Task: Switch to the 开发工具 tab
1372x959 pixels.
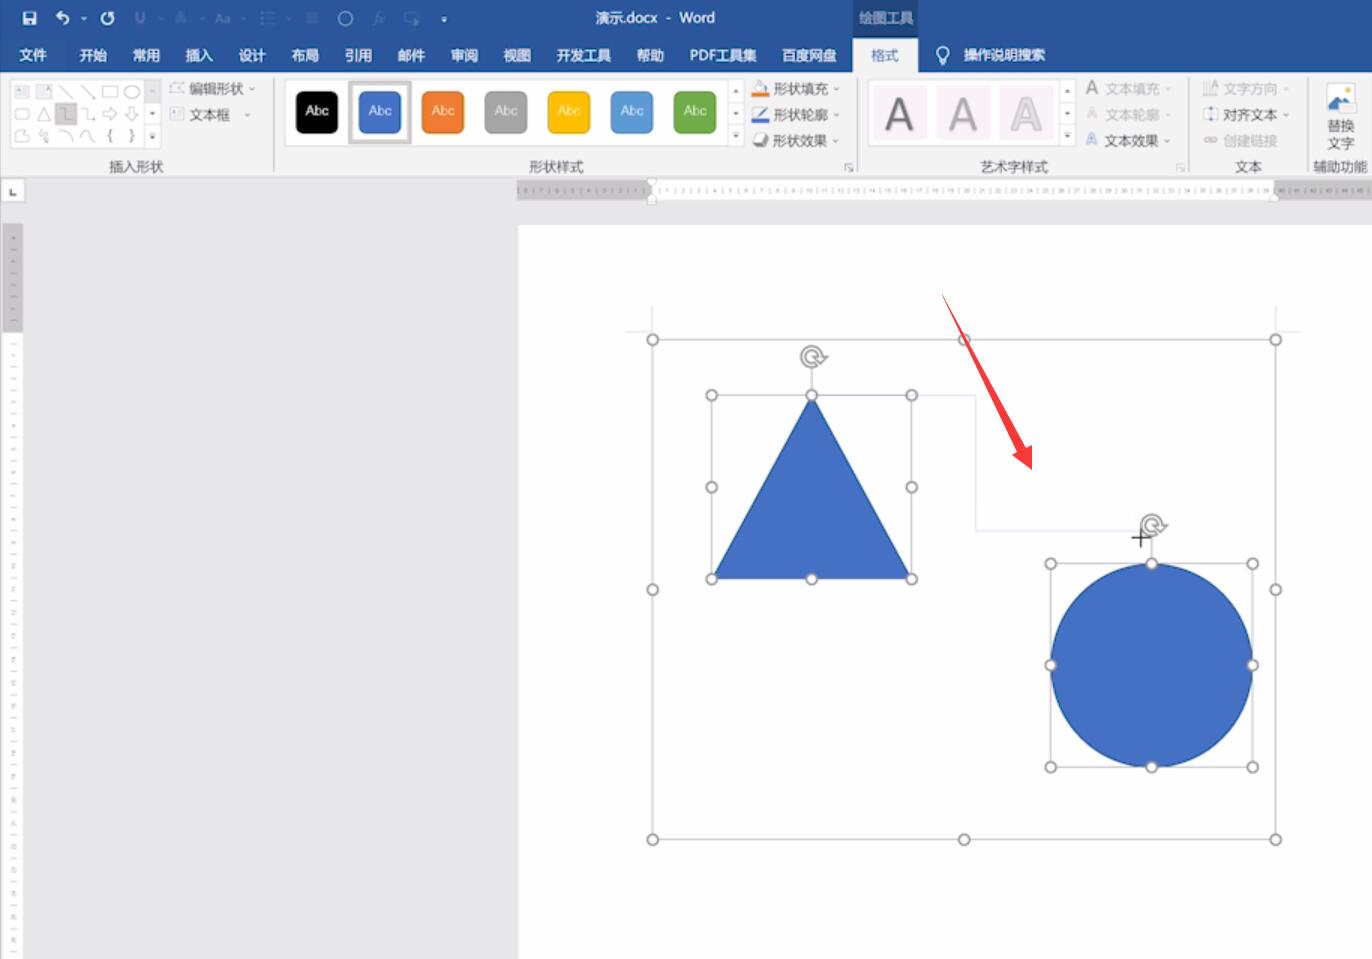Action: (584, 55)
